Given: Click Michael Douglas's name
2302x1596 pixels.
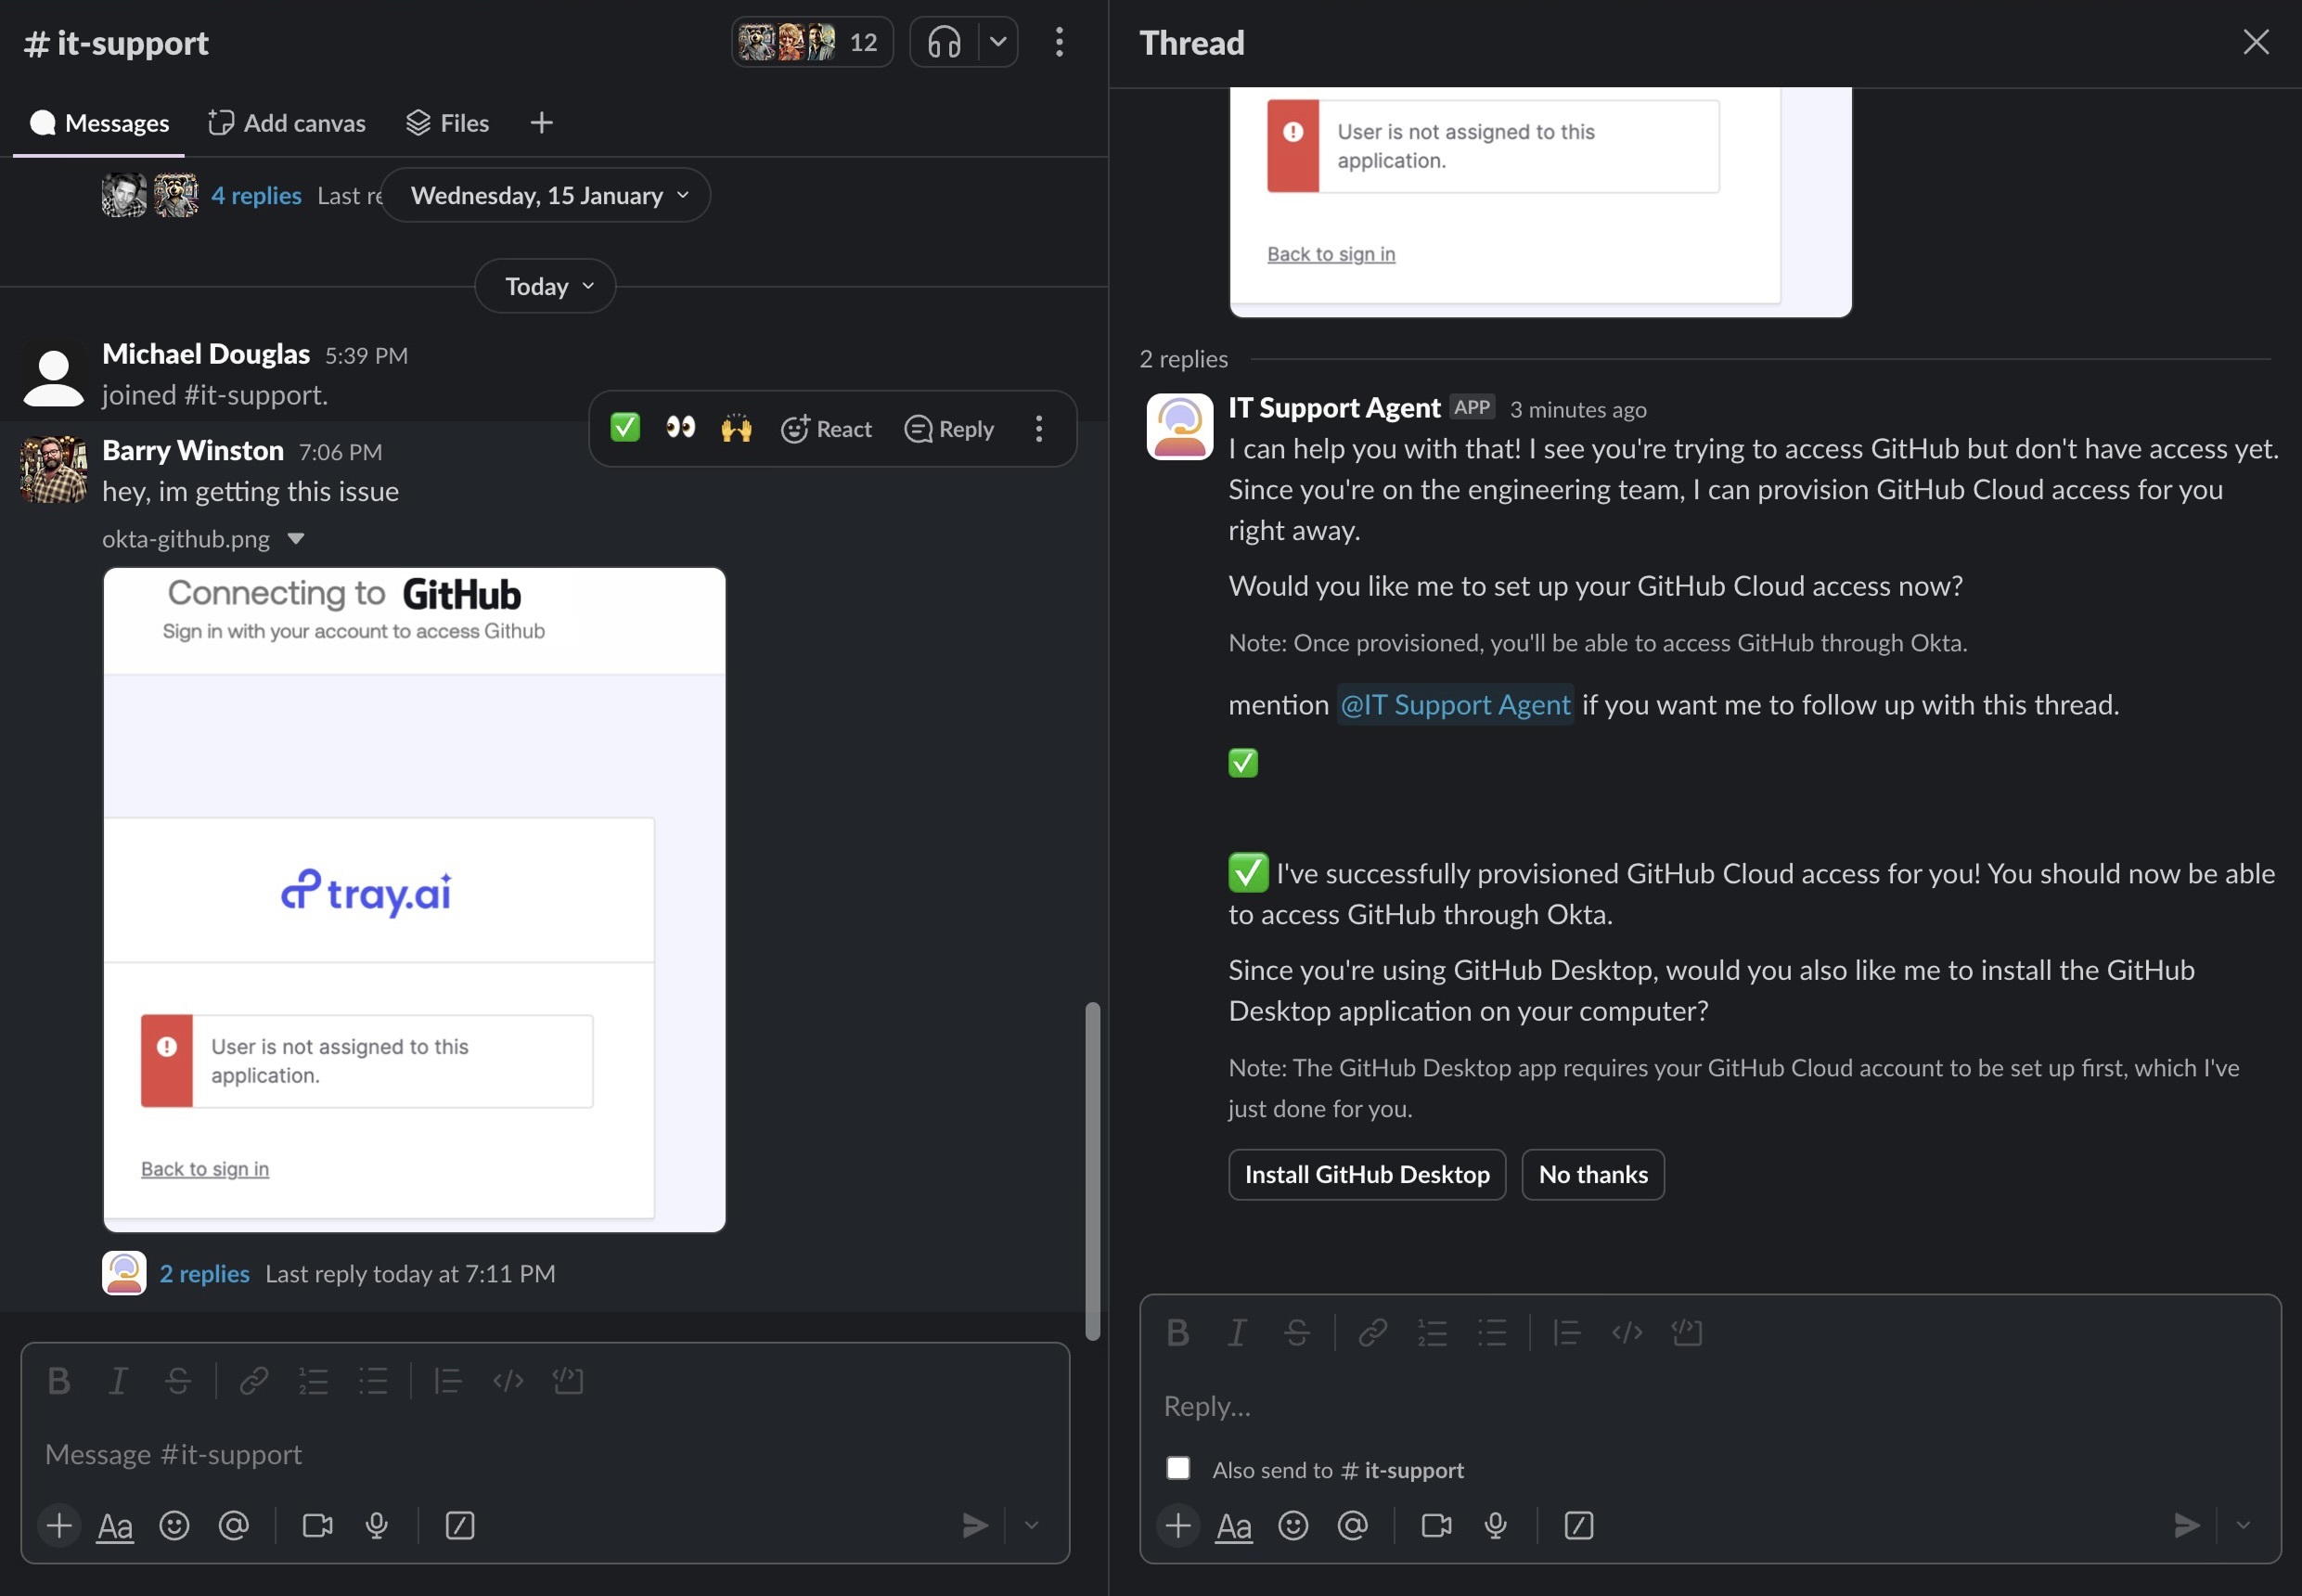Looking at the screenshot, I should pos(206,354).
